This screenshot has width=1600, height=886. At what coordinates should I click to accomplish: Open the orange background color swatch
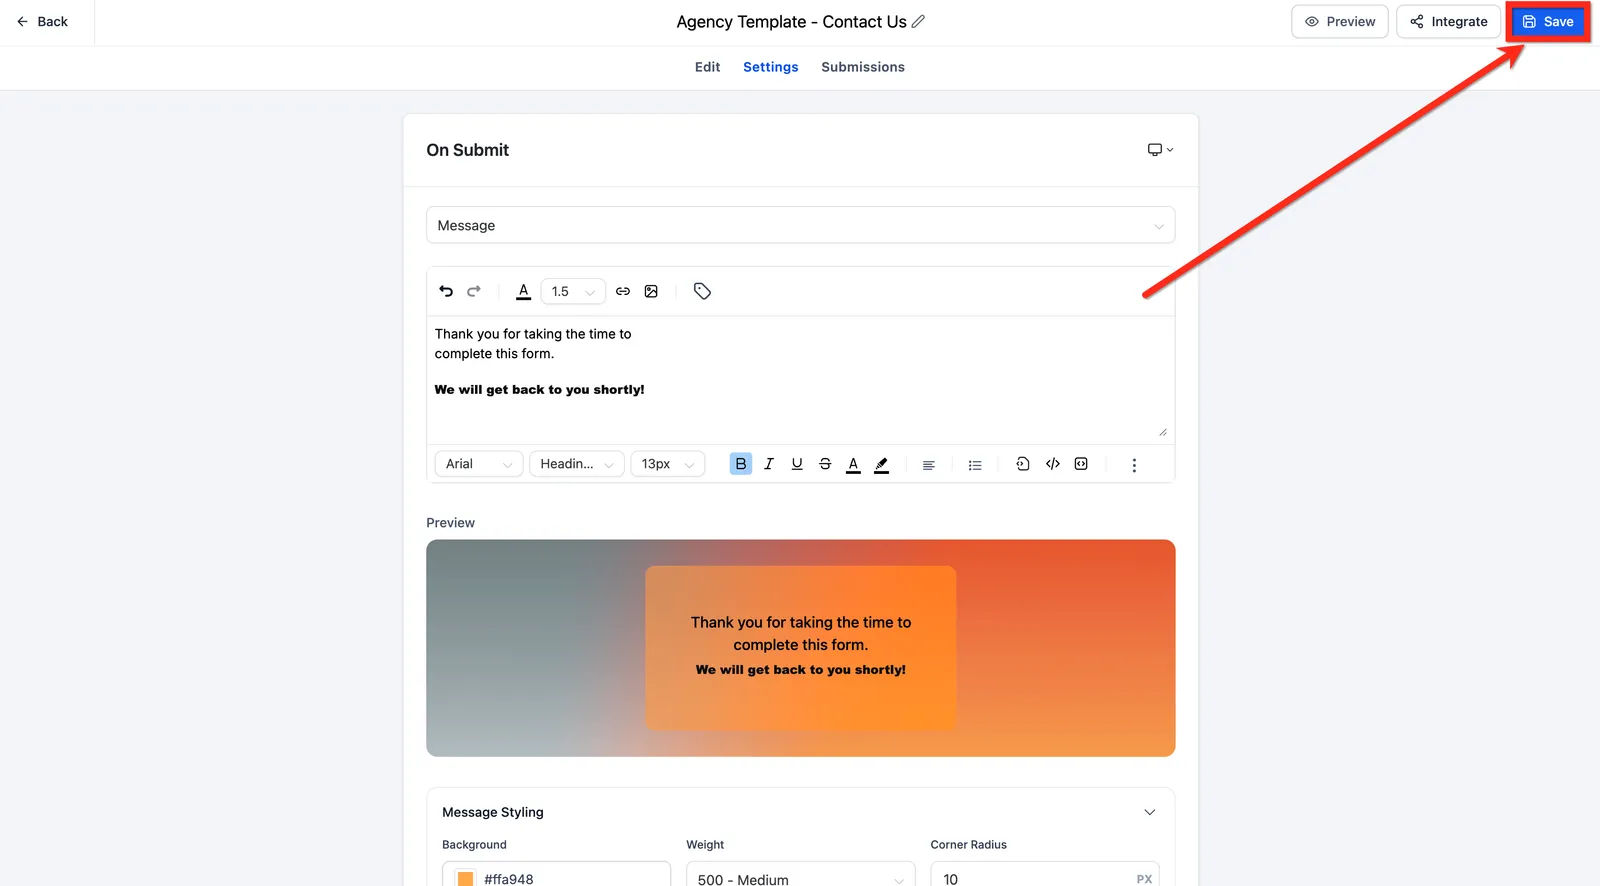tap(465, 879)
